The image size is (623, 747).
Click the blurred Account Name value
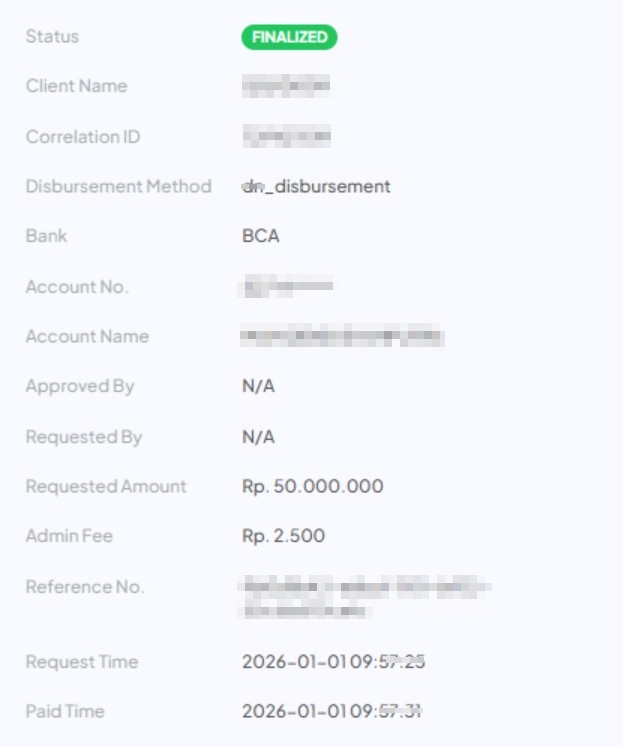342,337
